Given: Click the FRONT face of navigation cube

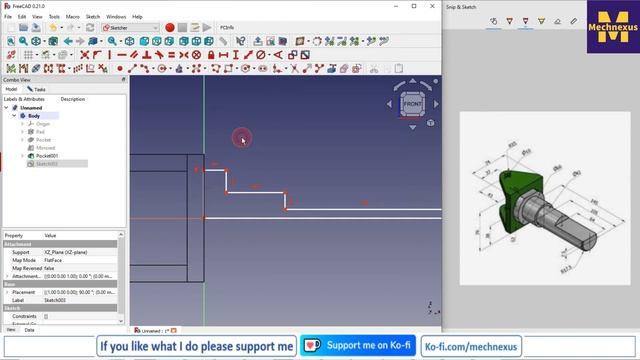Looking at the screenshot, I should (x=413, y=104).
